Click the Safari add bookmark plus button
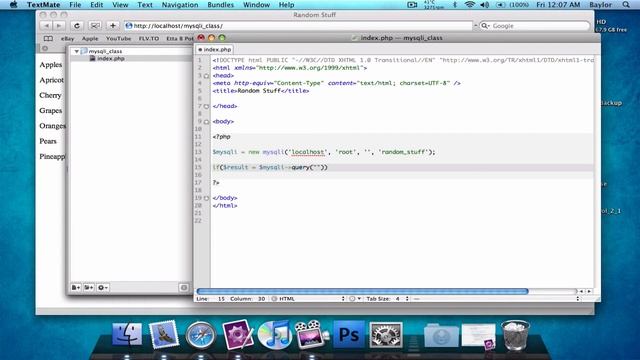640x360 pixels. coord(113,26)
